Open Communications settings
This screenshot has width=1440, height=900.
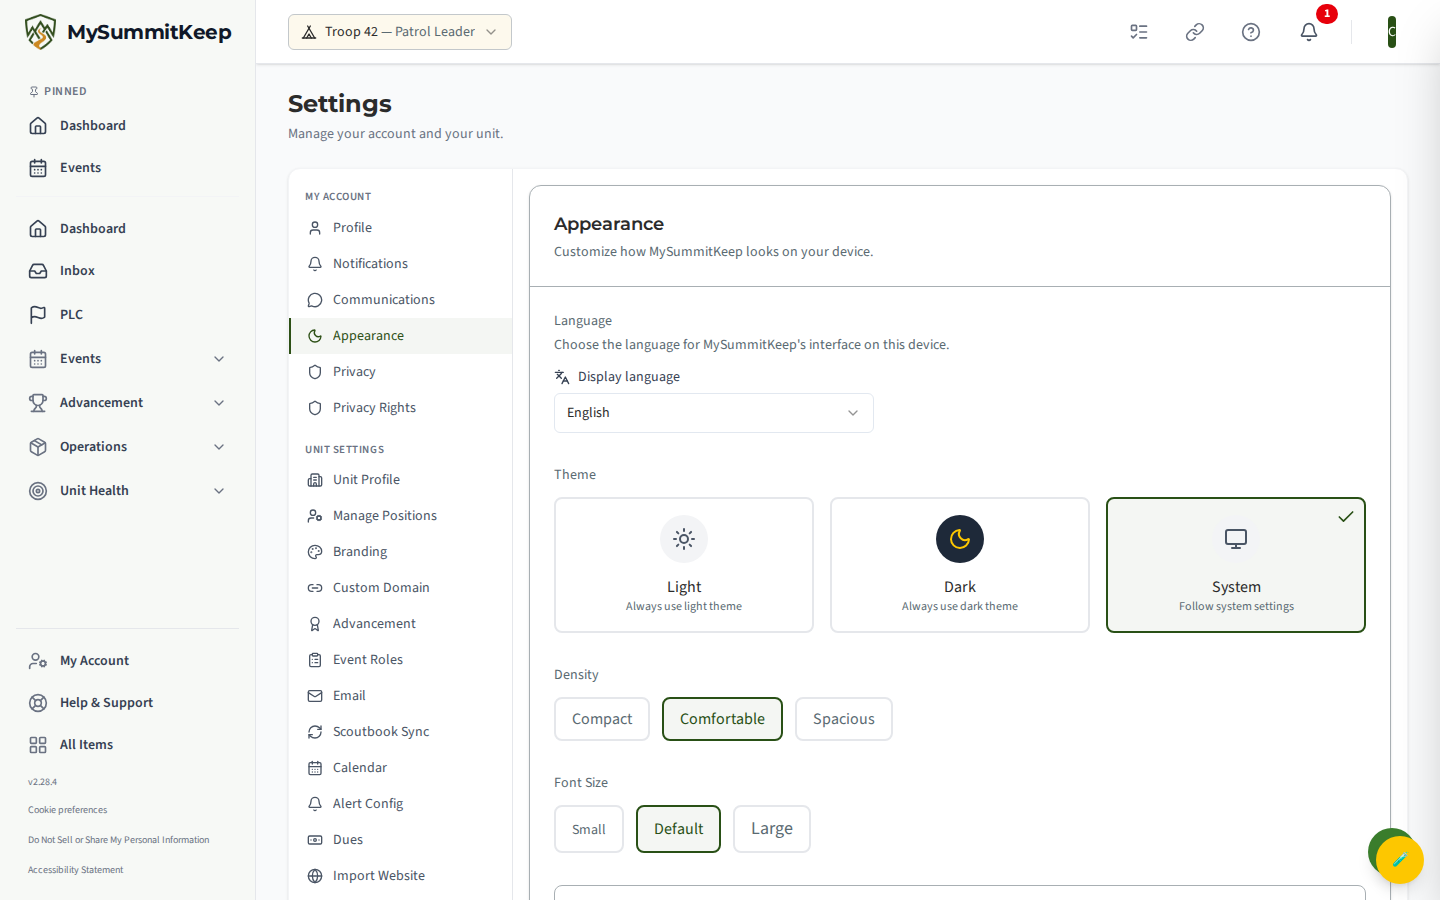(400, 300)
